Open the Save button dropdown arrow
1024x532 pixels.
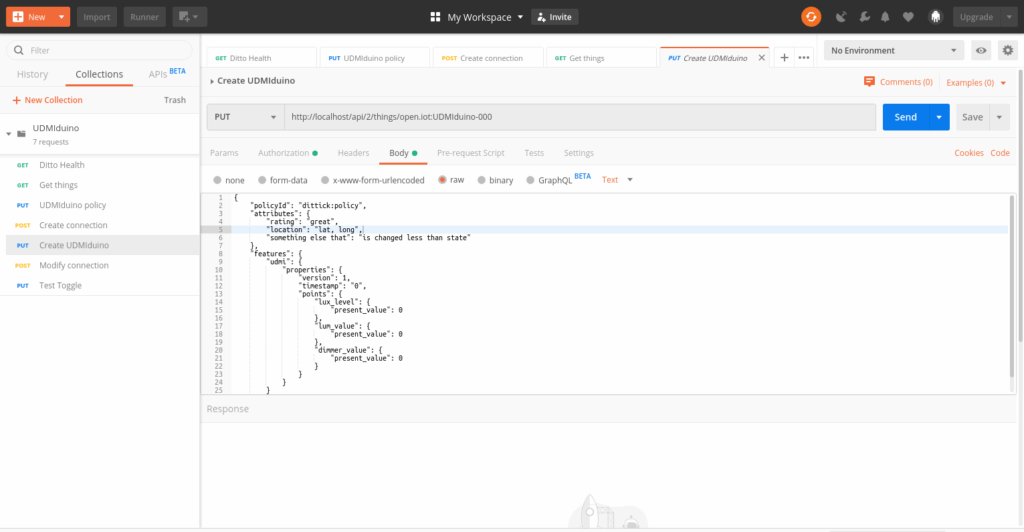[999, 117]
